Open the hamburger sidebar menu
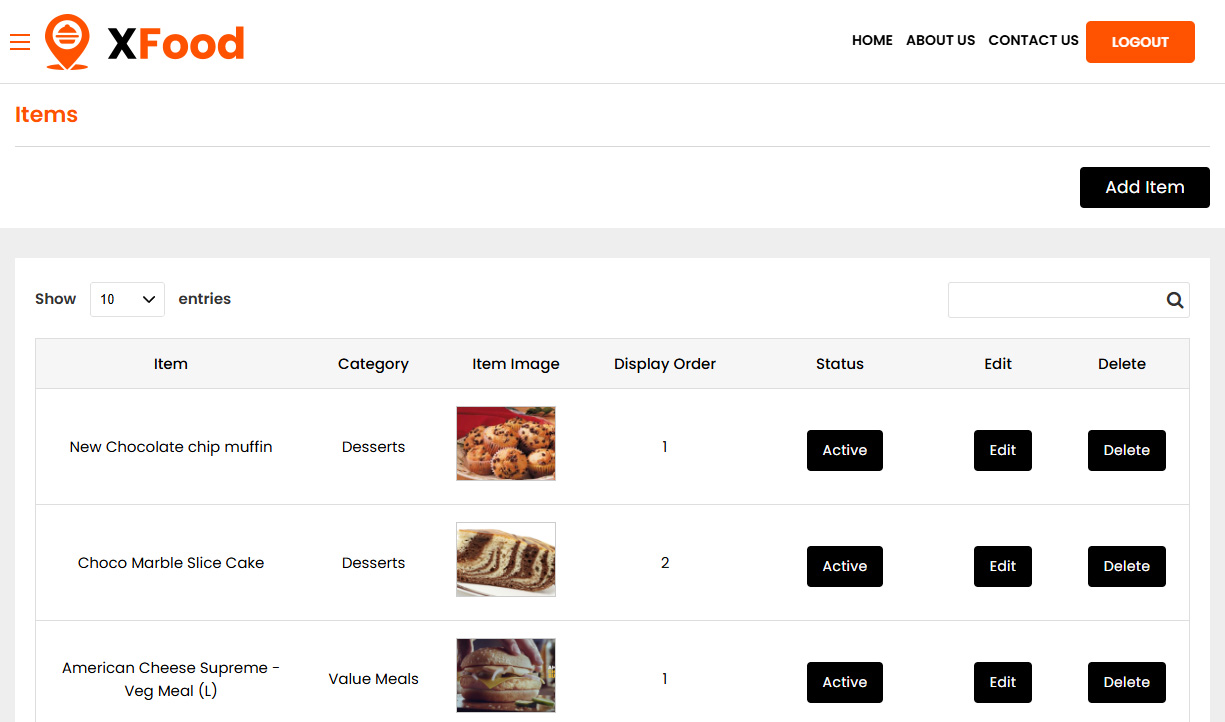The width and height of the screenshot is (1225, 722). (20, 42)
